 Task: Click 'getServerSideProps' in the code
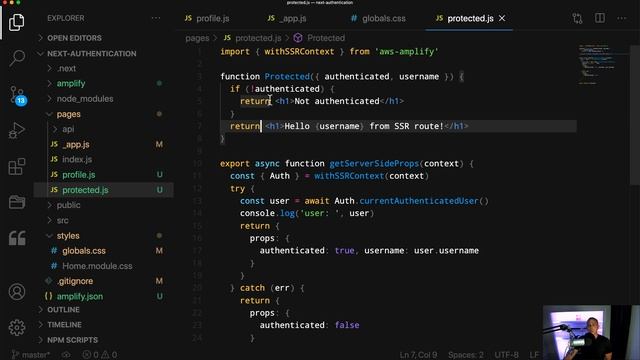374,164
